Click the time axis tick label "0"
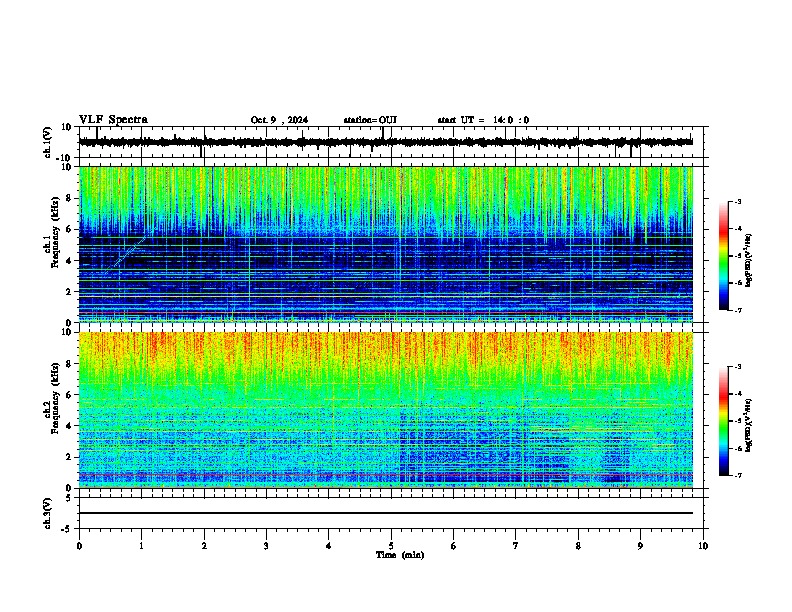Image resolution: width=792 pixels, height=612 pixels. pyautogui.click(x=79, y=546)
